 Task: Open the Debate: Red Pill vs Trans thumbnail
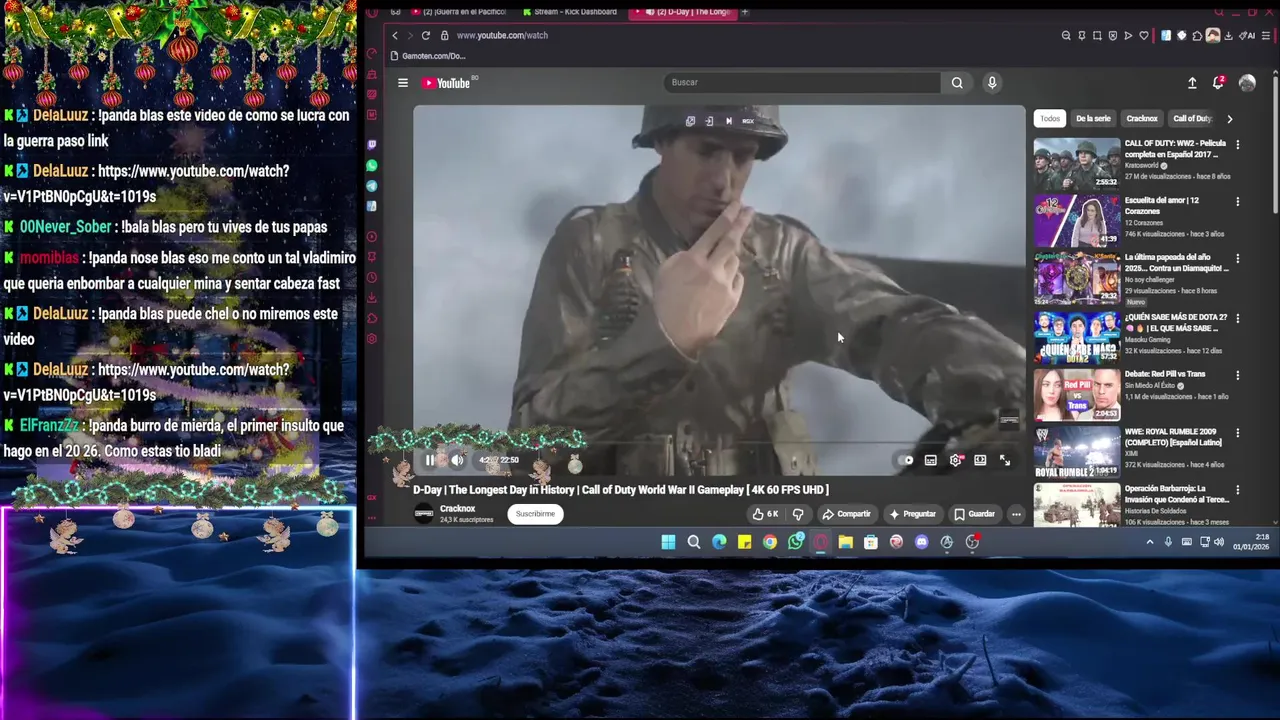1077,394
